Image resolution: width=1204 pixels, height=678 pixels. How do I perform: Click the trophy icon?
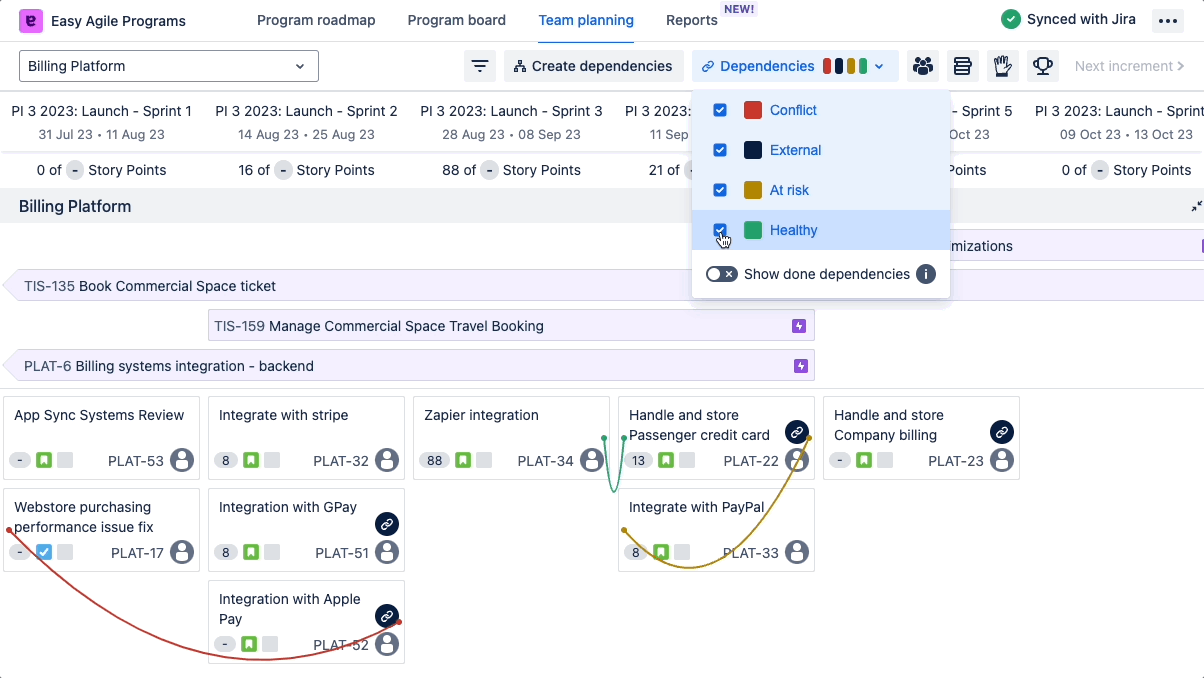tap(1042, 66)
